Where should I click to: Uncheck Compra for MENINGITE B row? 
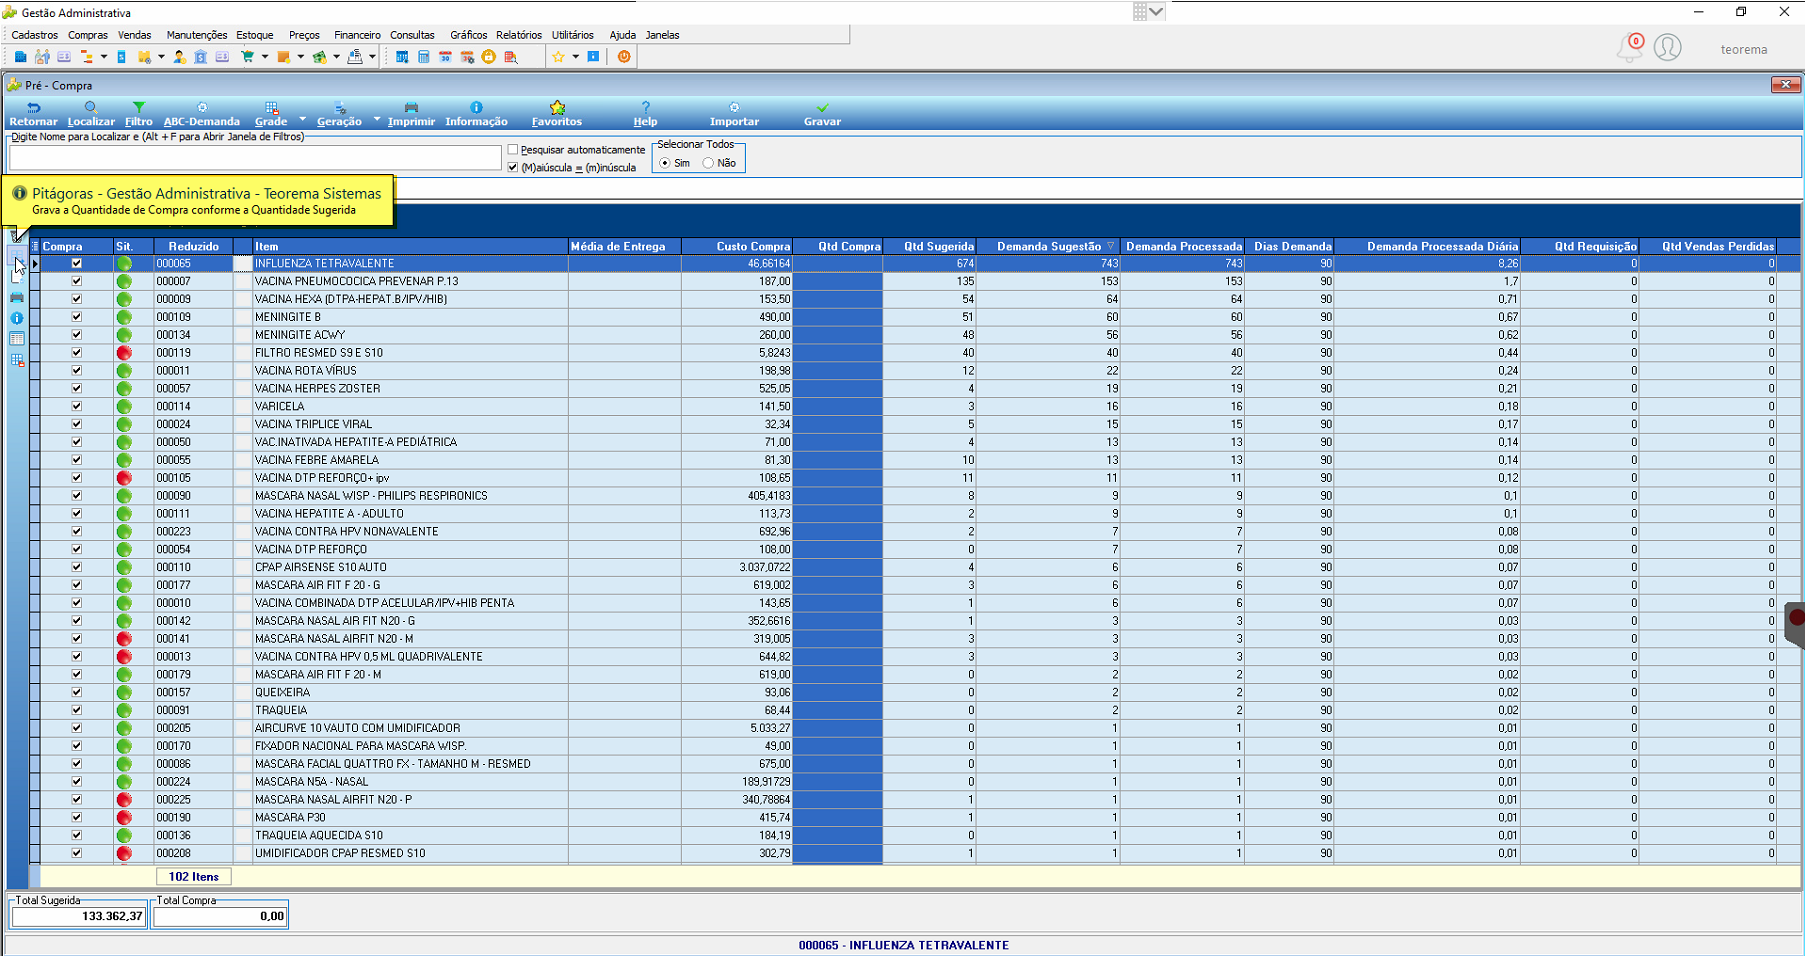click(x=76, y=317)
